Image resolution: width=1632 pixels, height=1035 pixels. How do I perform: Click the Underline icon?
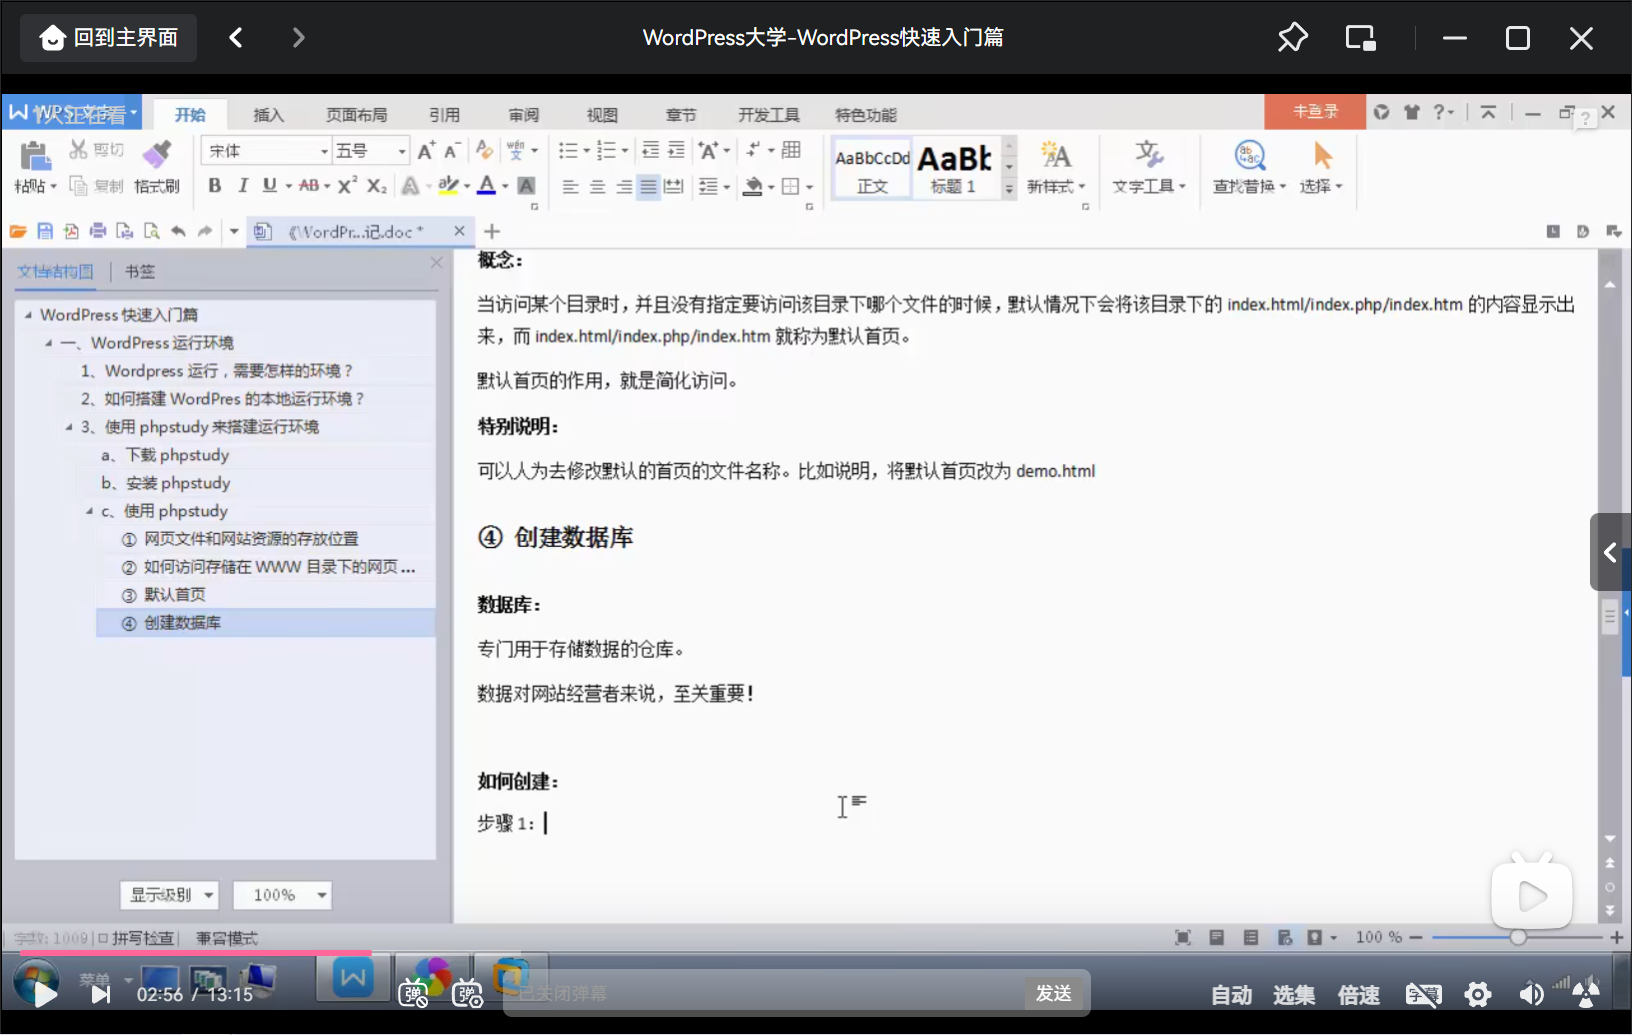269,186
